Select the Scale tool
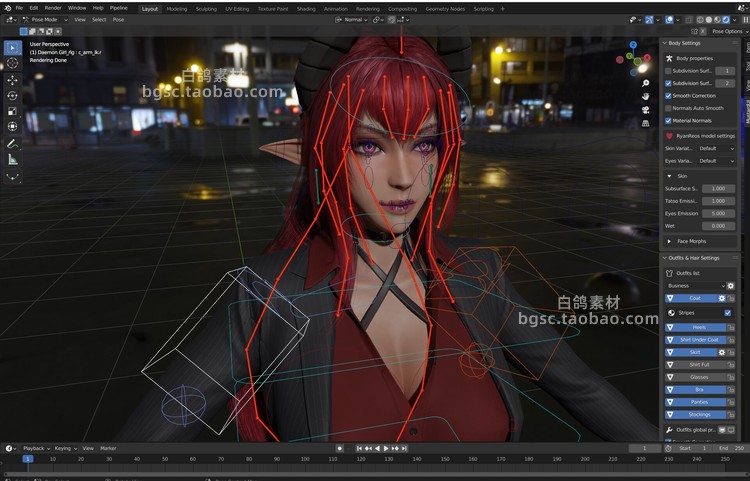The height and width of the screenshot is (481, 750). coord(12,111)
